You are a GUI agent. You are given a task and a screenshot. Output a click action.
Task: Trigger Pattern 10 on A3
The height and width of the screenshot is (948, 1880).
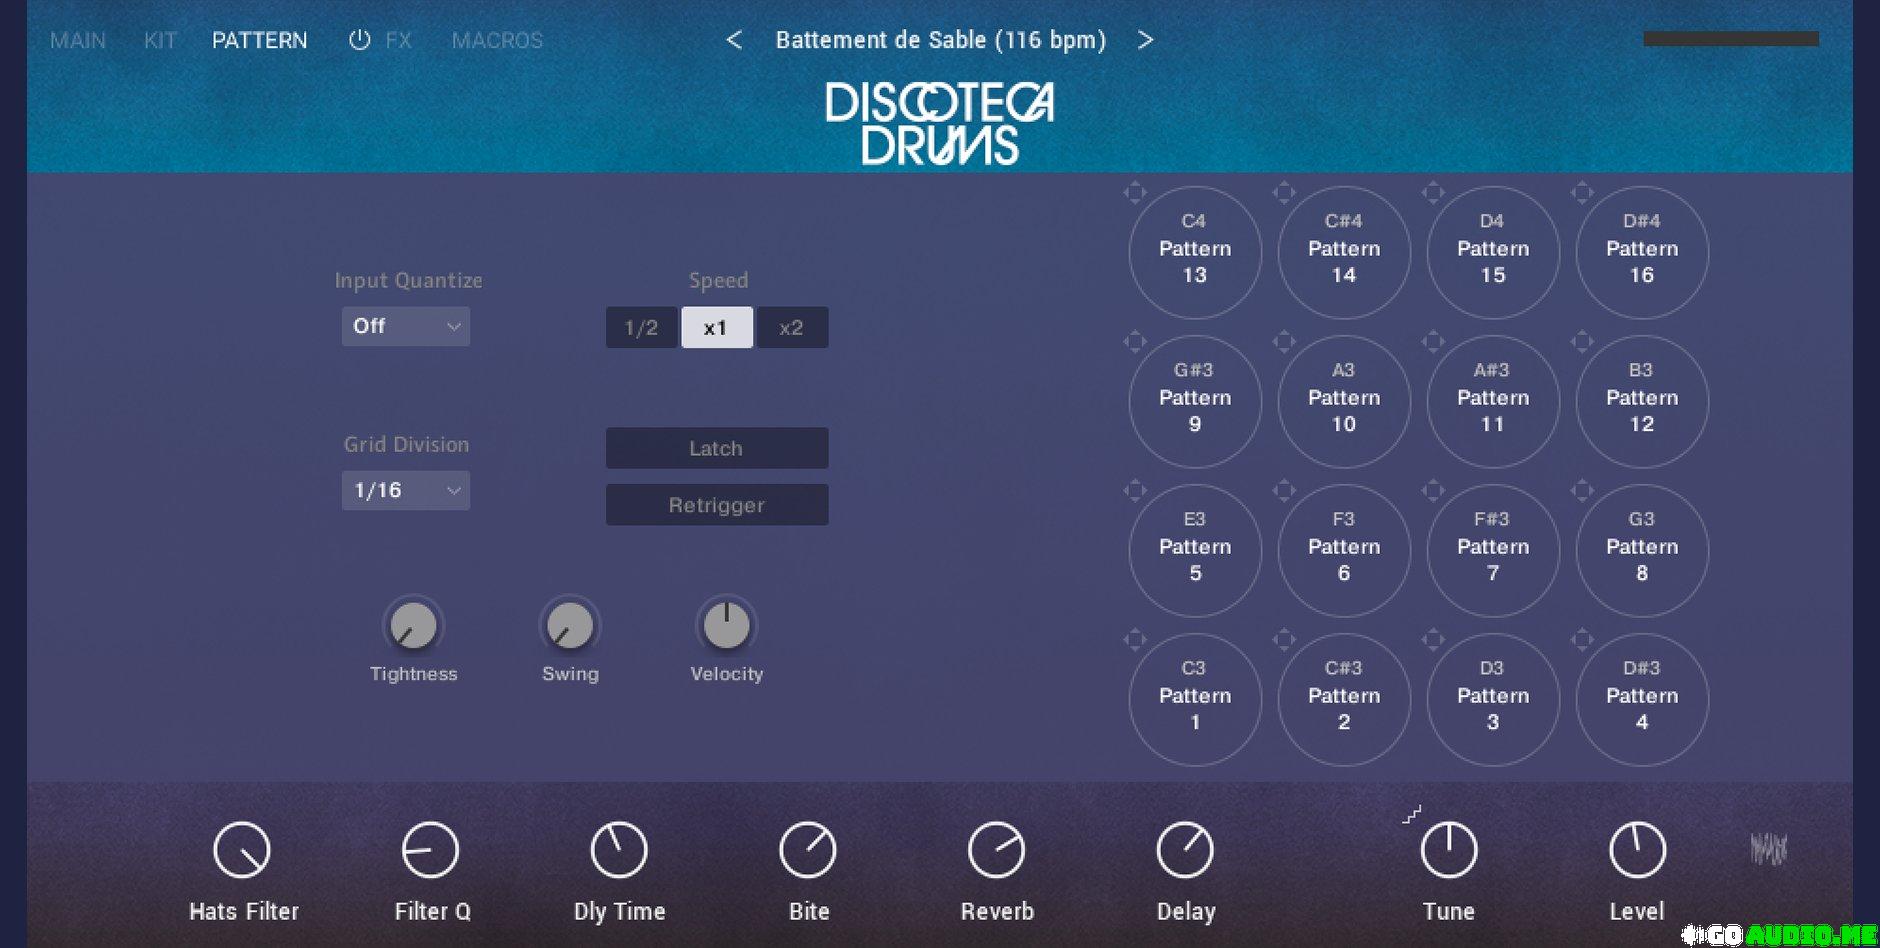click(x=1344, y=402)
